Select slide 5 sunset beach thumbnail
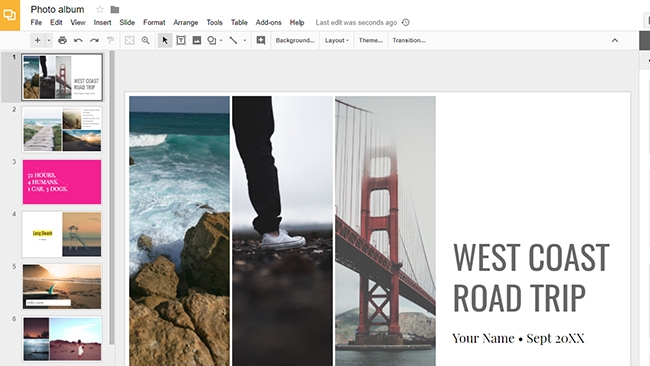The width and height of the screenshot is (650, 366). [62, 286]
